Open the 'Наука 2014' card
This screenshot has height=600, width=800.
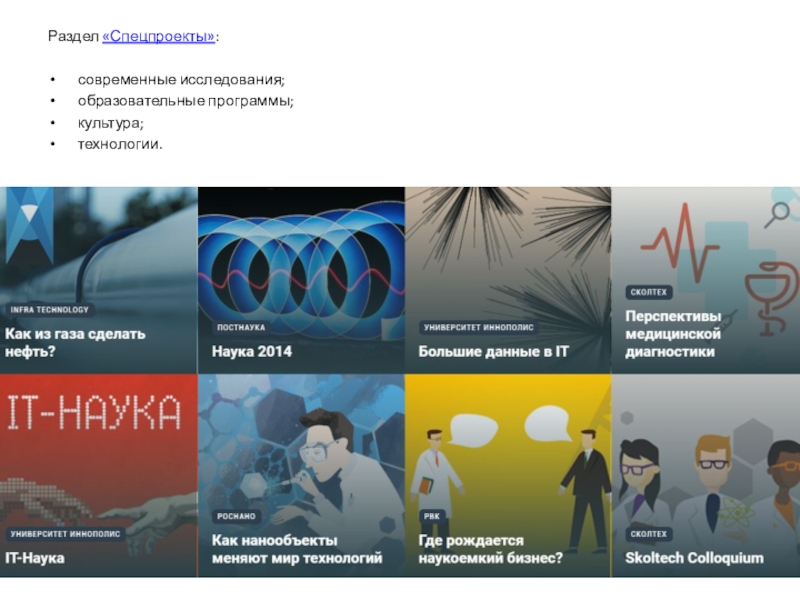302,280
